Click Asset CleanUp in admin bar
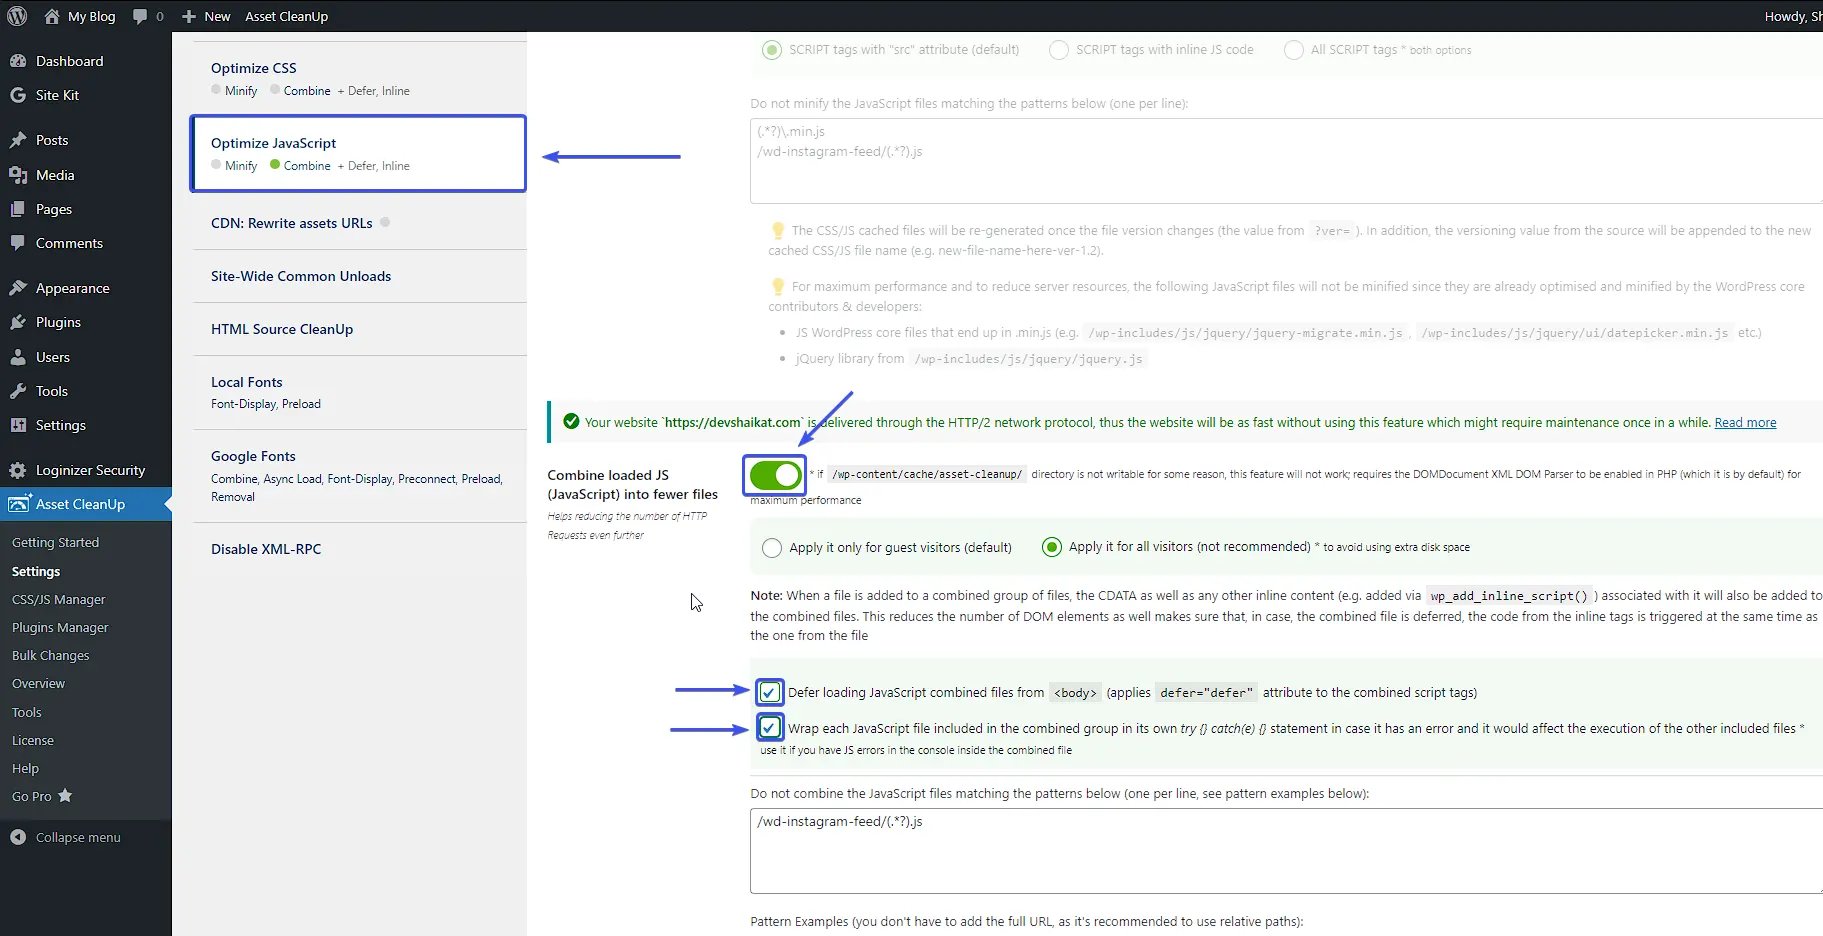 (x=286, y=16)
